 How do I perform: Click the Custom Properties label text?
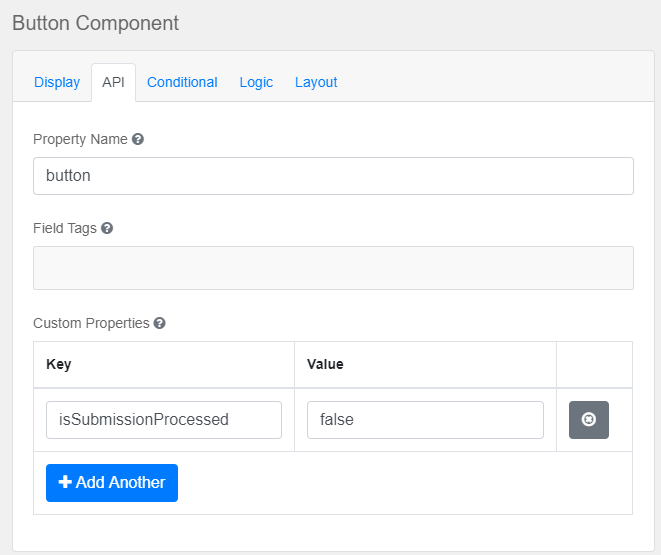91,324
